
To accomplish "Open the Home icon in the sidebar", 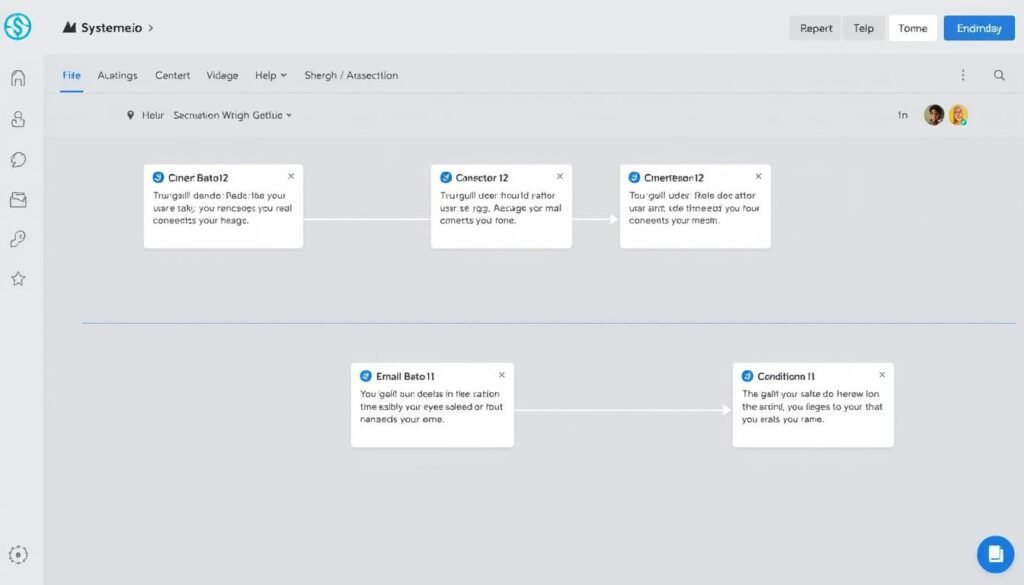I will (x=18, y=78).
